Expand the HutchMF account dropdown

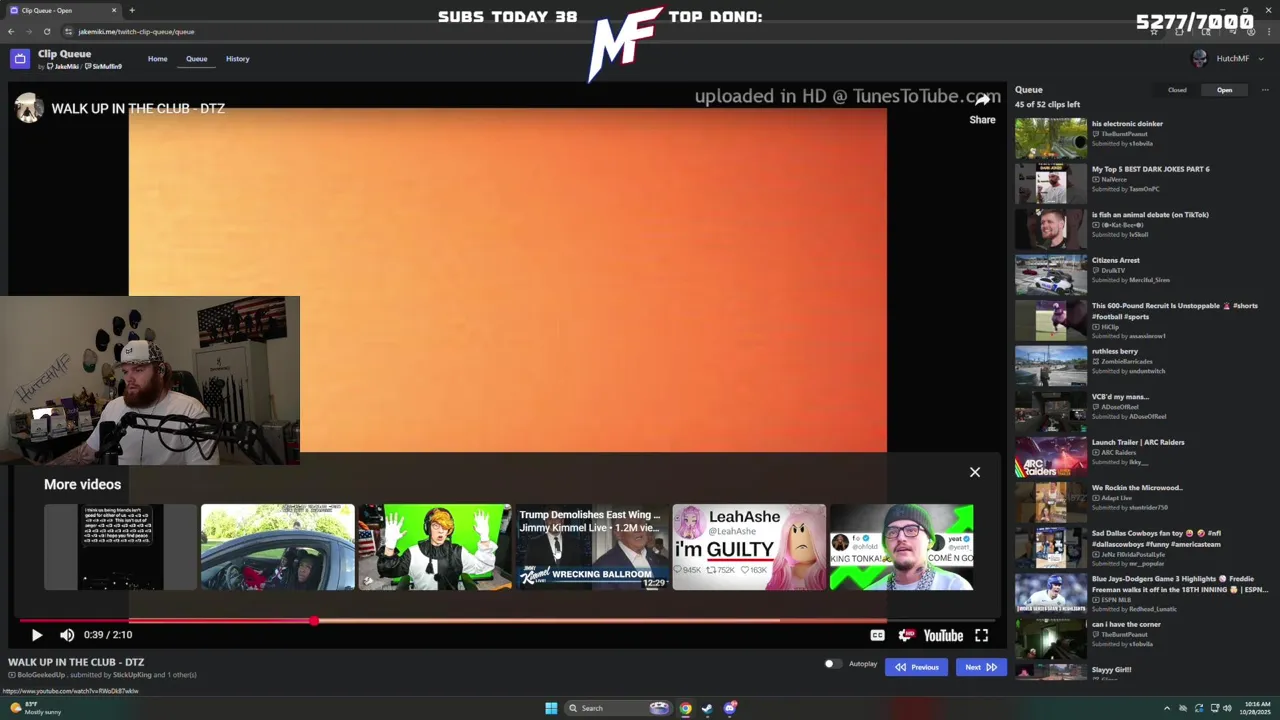pos(1228,59)
